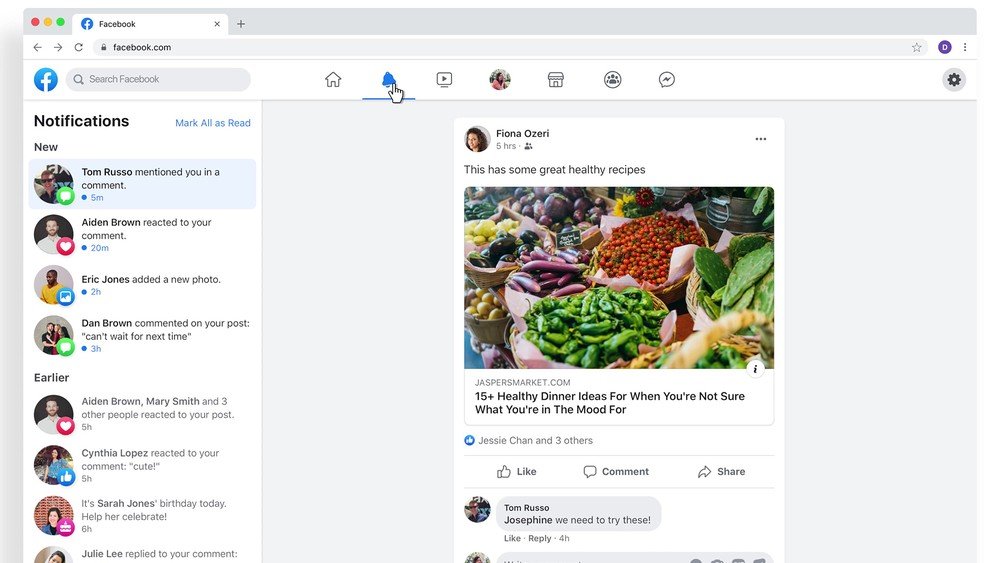Click Tom Russo's name in the comment
Viewport: 1000px width, 563px height.
click(526, 508)
